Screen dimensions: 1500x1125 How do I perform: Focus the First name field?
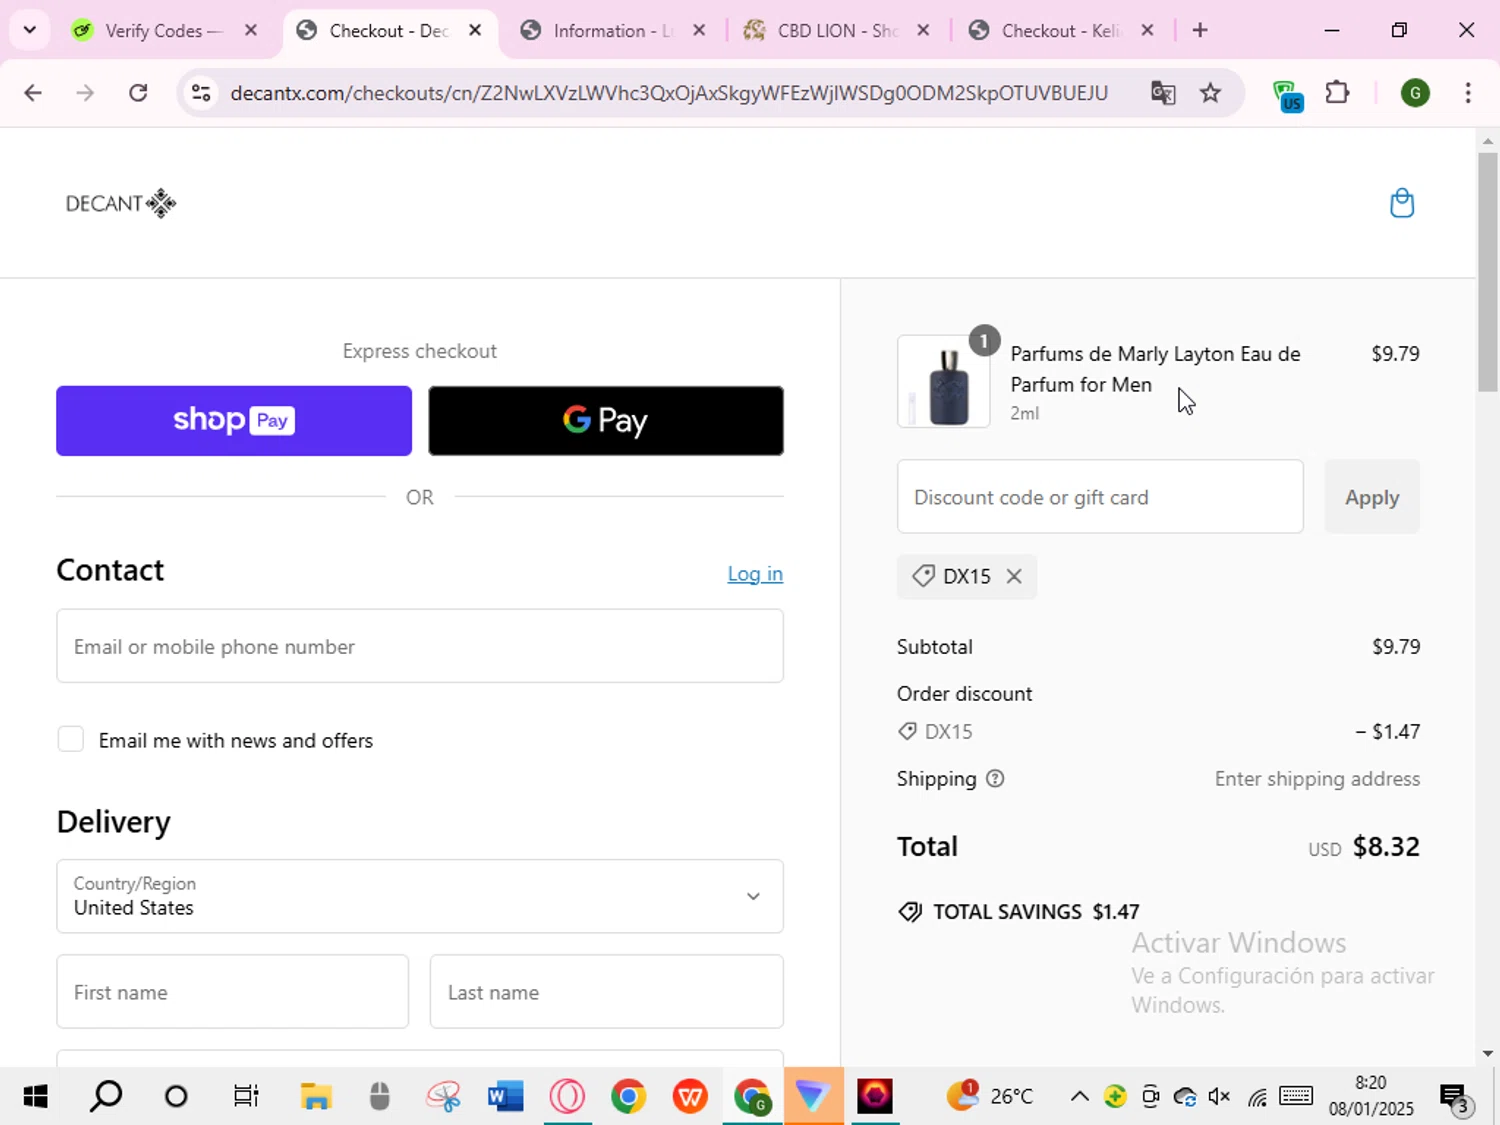click(x=233, y=992)
